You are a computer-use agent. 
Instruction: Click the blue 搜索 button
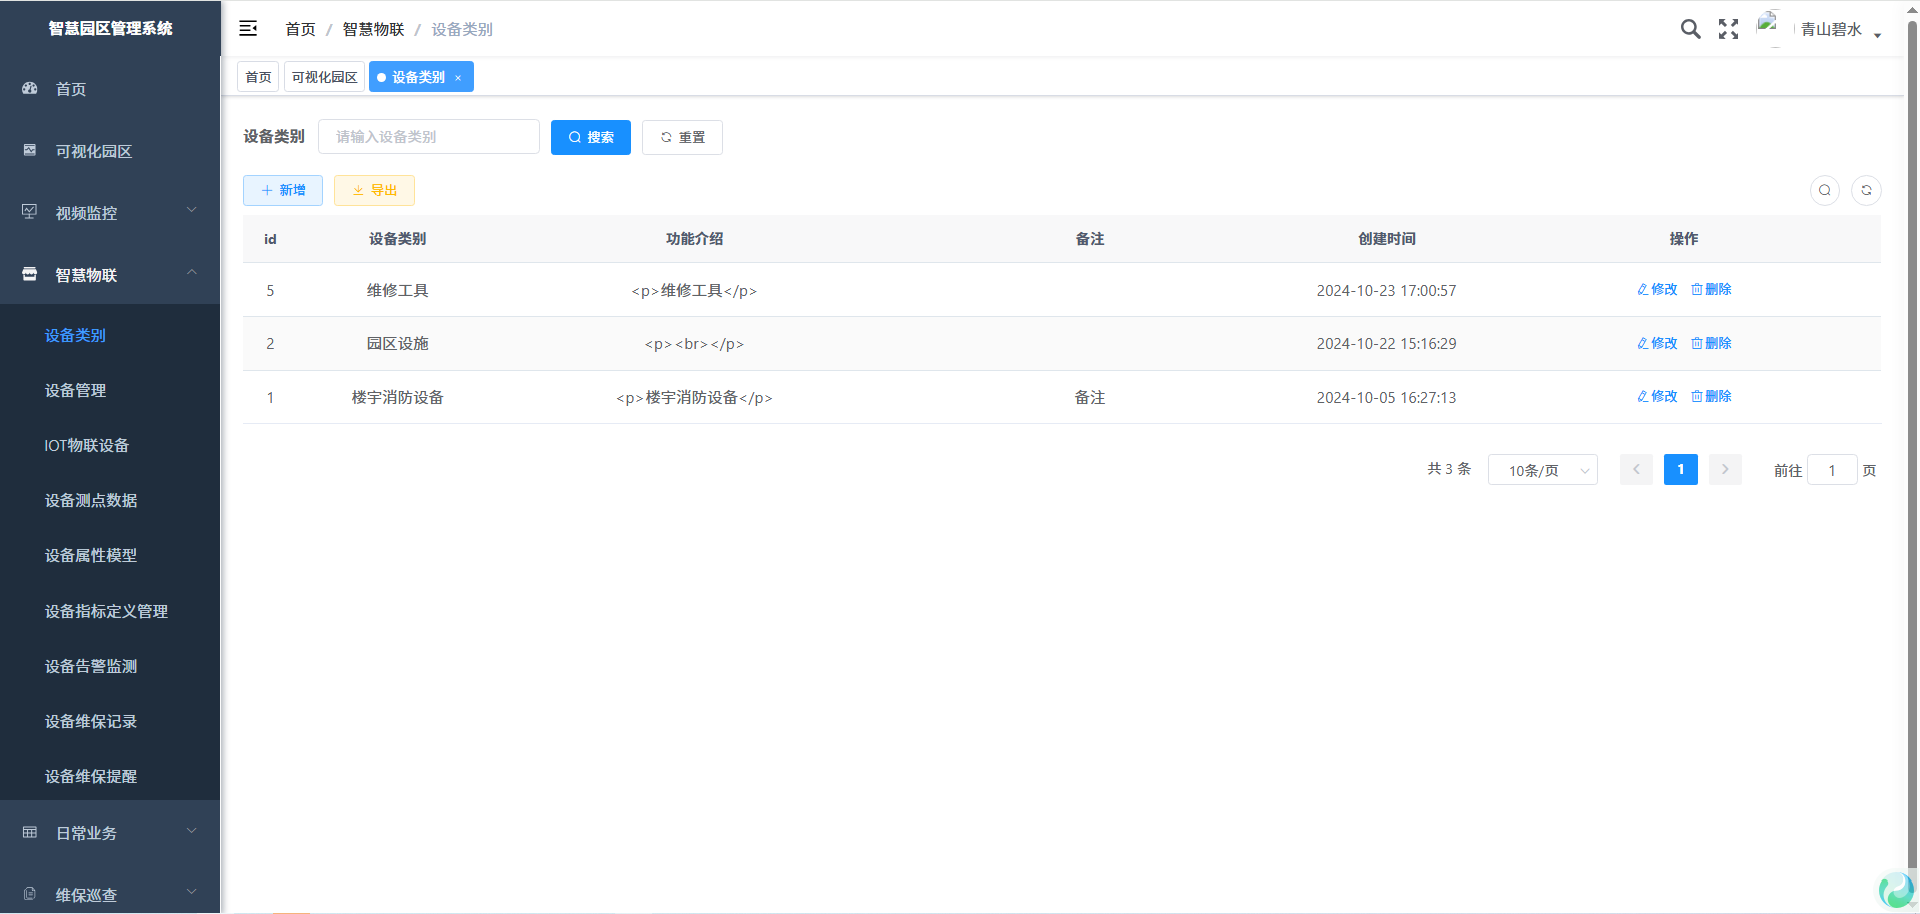[x=590, y=137]
